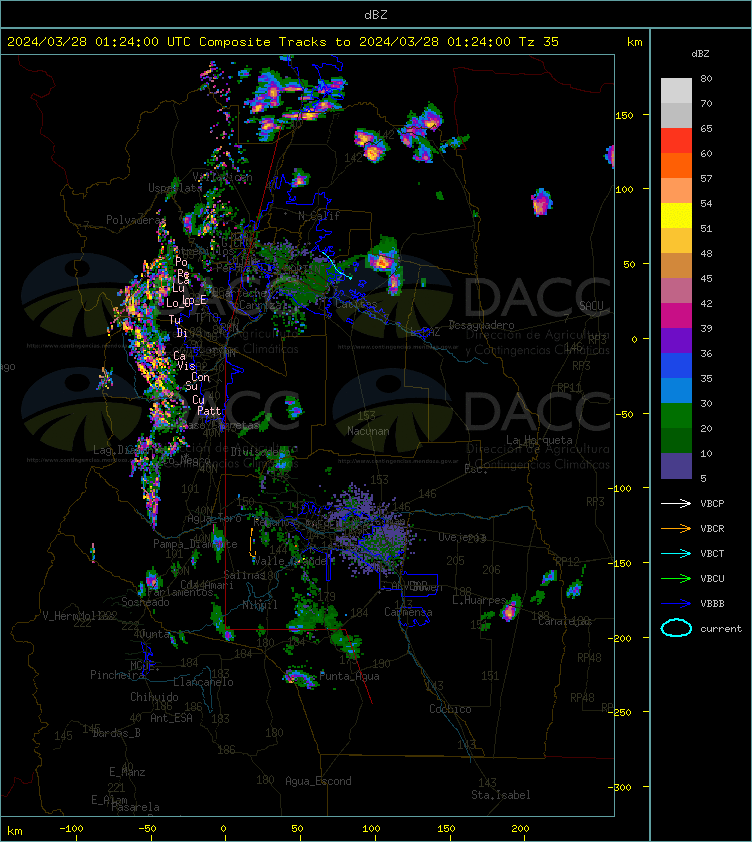Viewport: 752px width, 842px height.
Task: Click the 'Punta_Agua' map label
Action: (349, 676)
